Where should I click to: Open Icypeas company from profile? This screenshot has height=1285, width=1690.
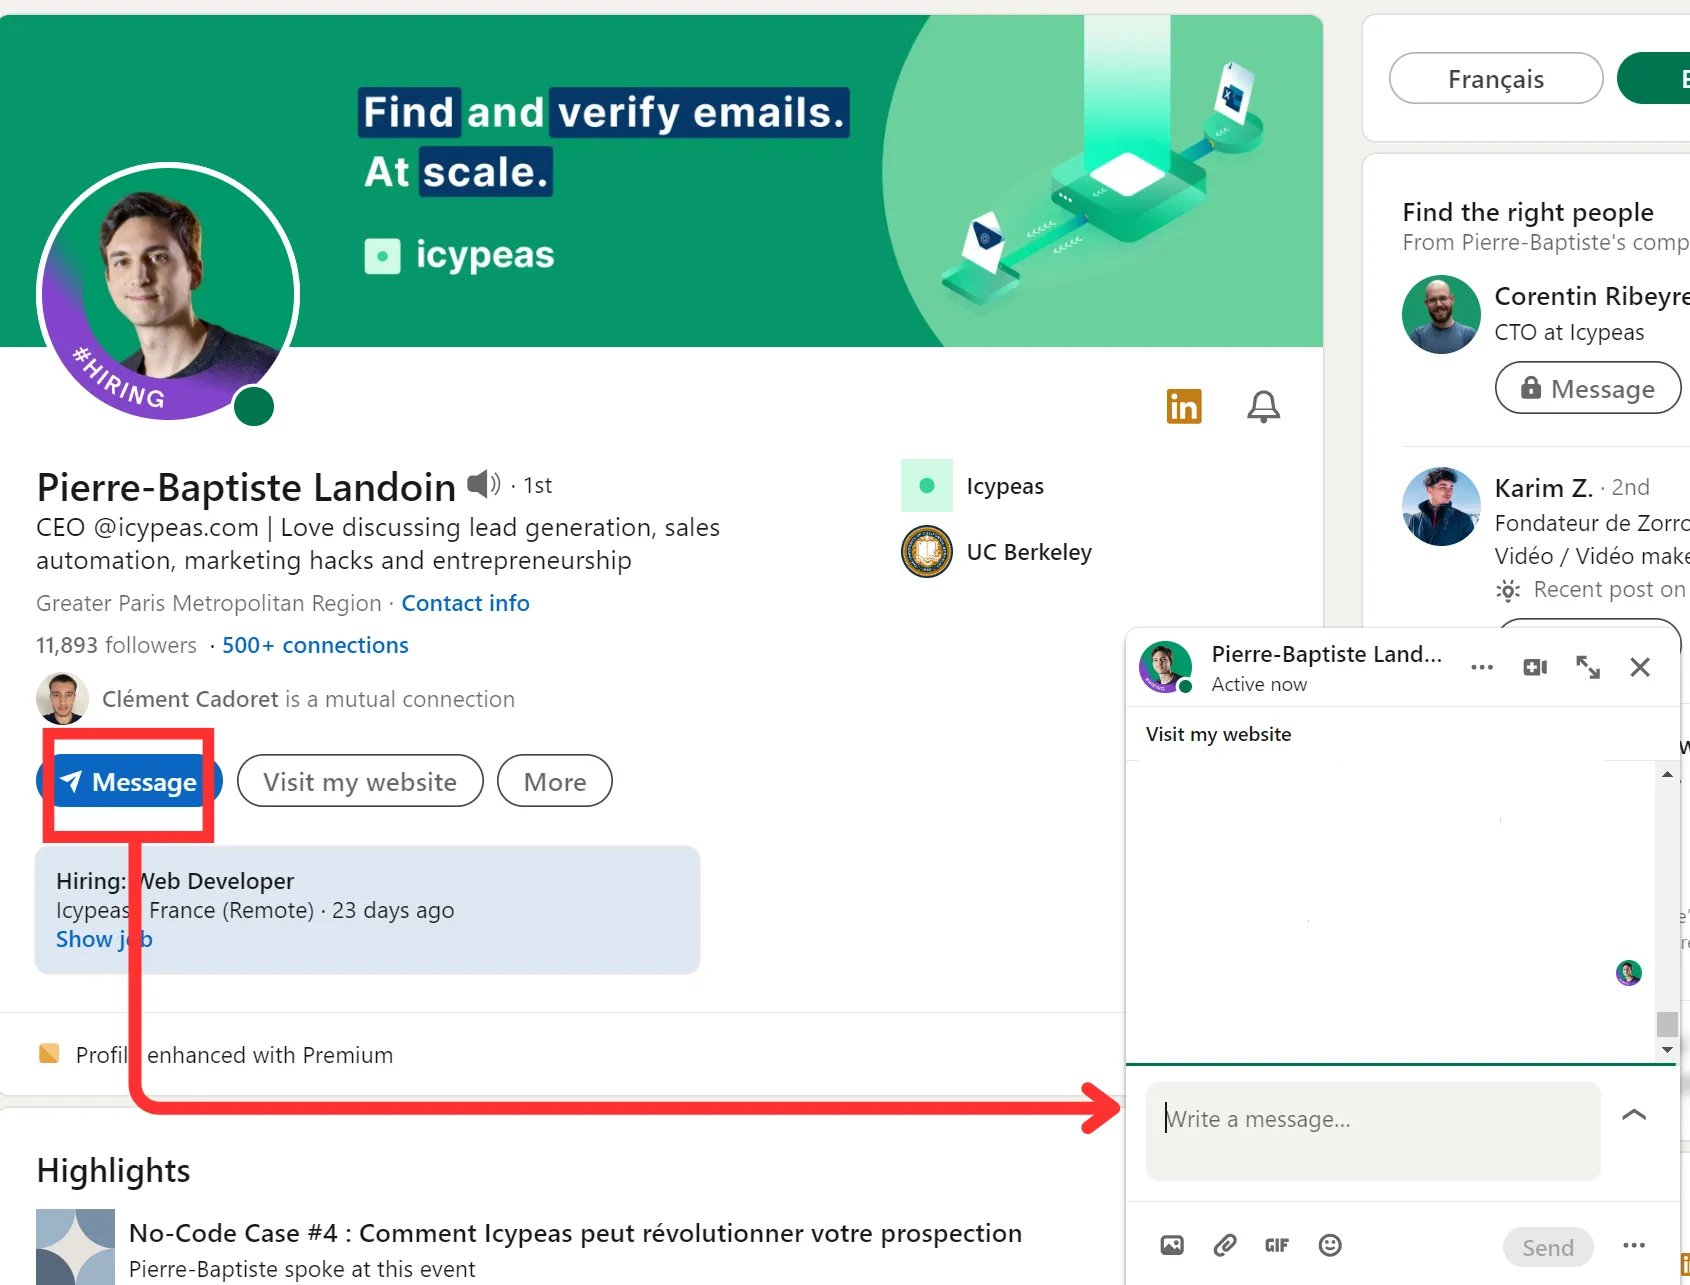(x=1005, y=486)
